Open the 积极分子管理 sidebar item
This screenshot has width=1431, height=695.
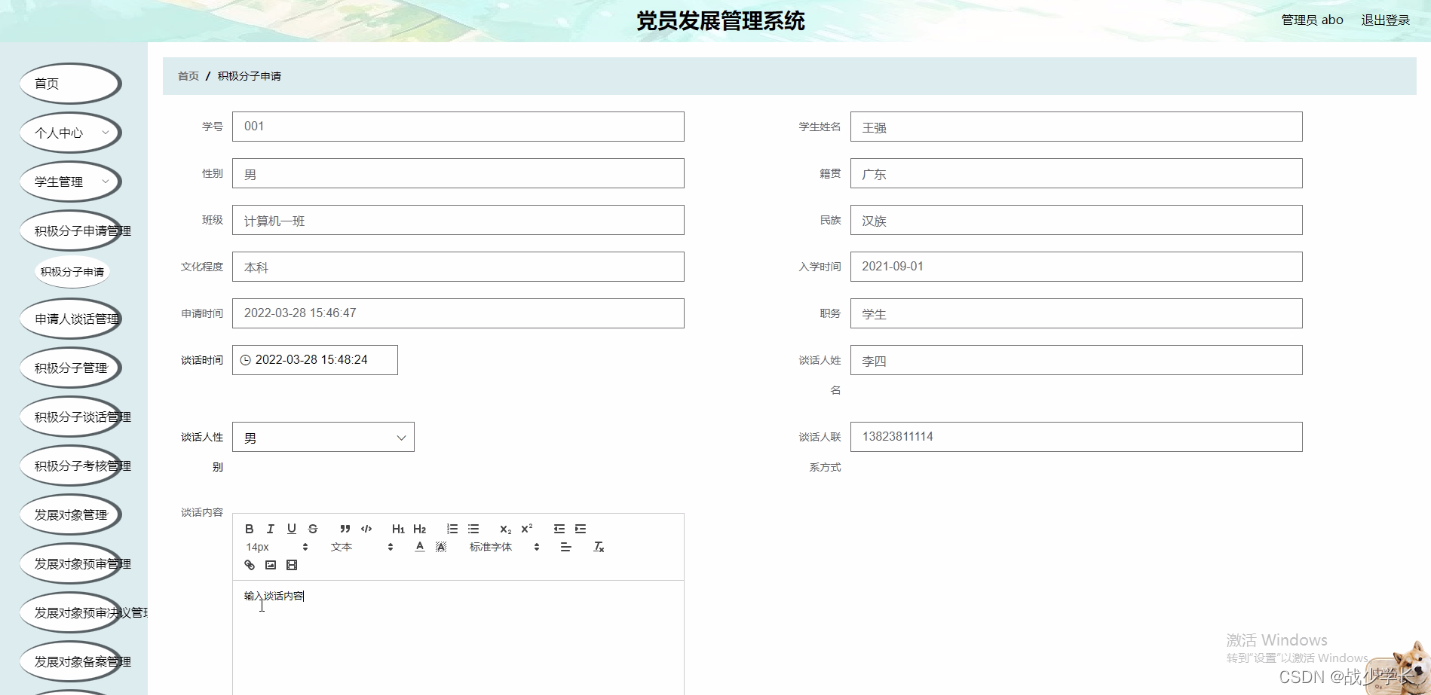click(x=71, y=367)
